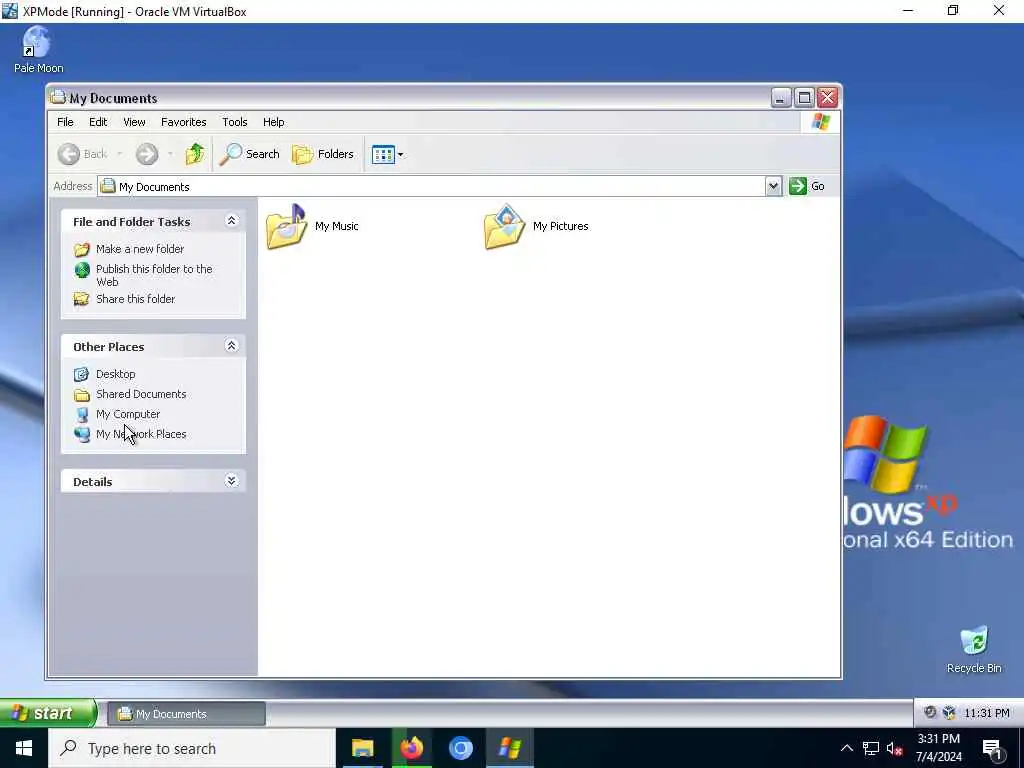Click the XP clock showing 11:31 PM

[987, 713]
